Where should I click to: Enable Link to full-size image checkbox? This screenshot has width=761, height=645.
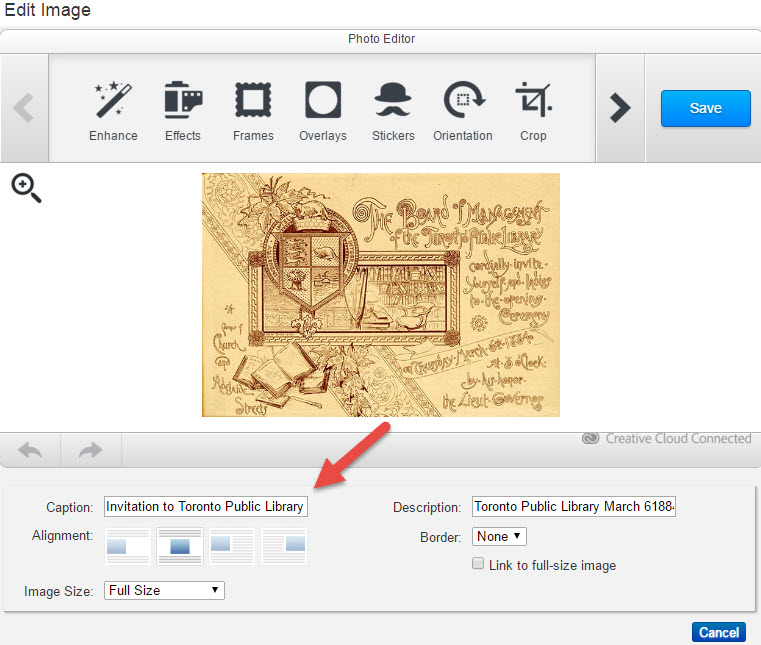pyautogui.click(x=479, y=565)
